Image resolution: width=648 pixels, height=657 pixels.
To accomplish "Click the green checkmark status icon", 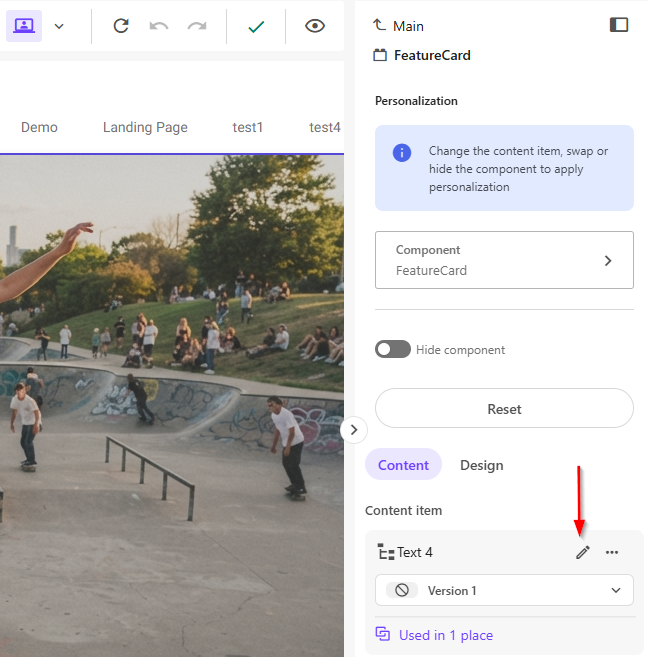I will tap(256, 26).
